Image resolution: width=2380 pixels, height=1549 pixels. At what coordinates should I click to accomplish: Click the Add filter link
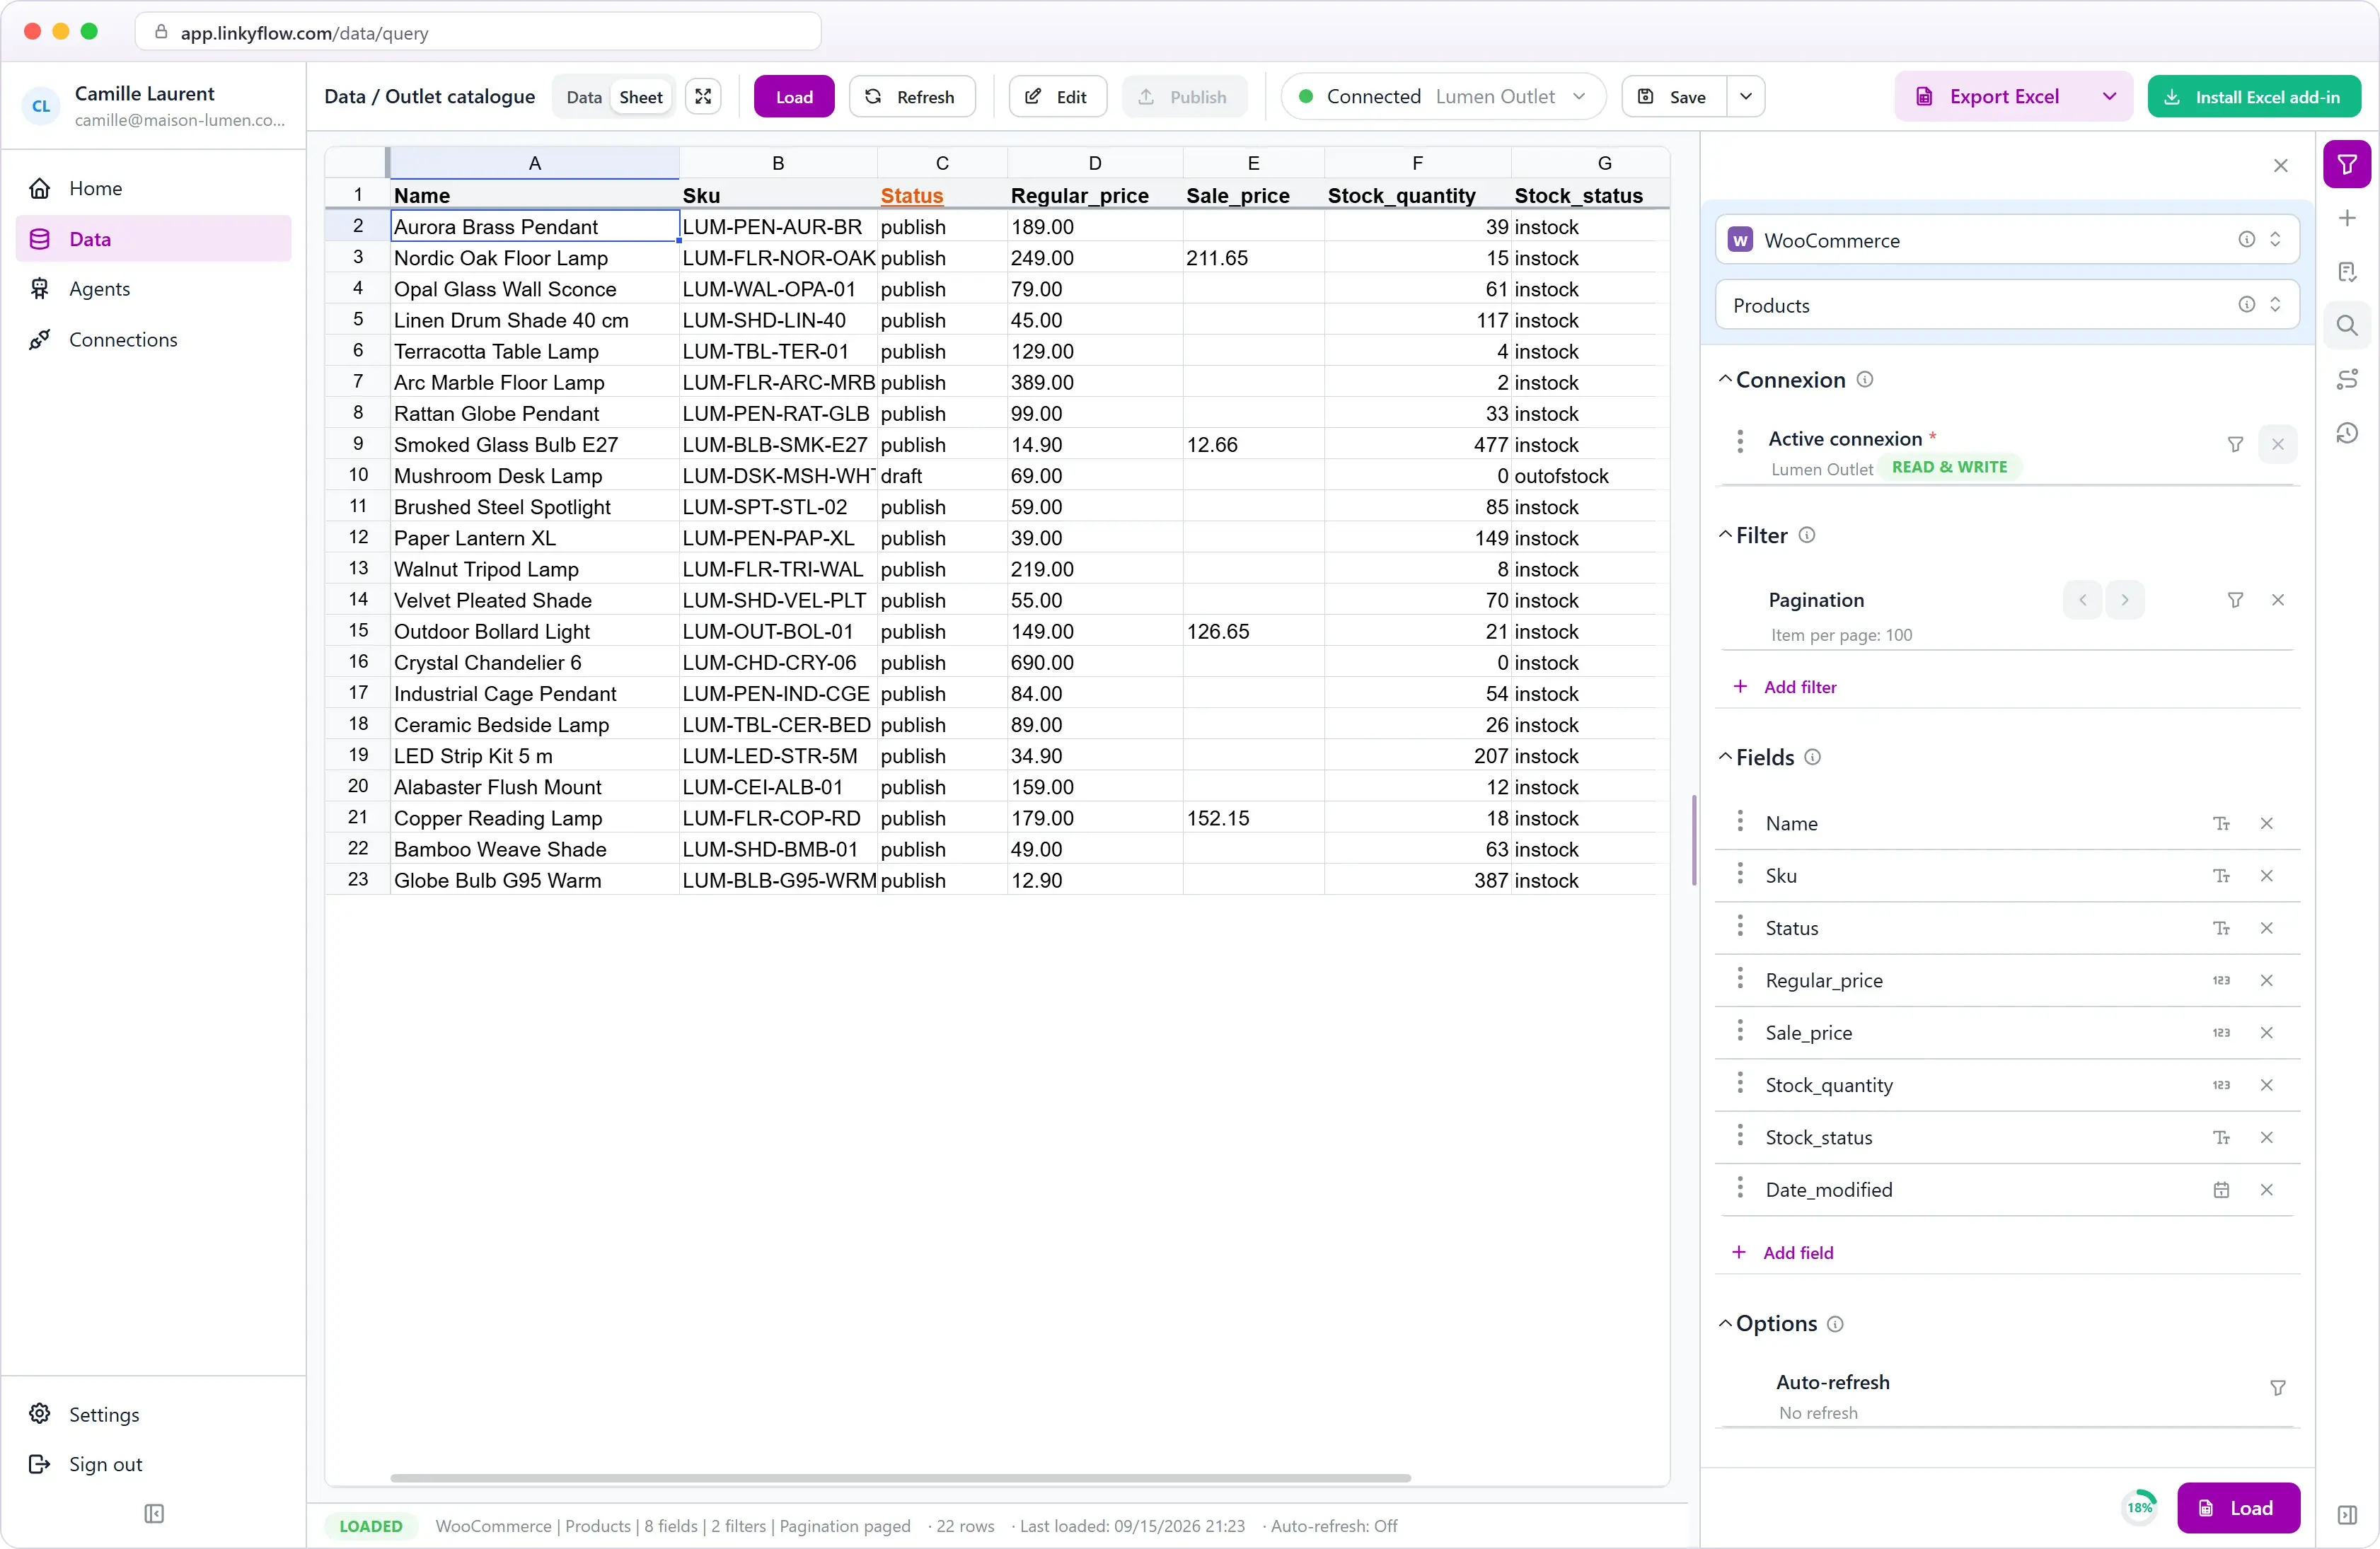click(x=1784, y=687)
